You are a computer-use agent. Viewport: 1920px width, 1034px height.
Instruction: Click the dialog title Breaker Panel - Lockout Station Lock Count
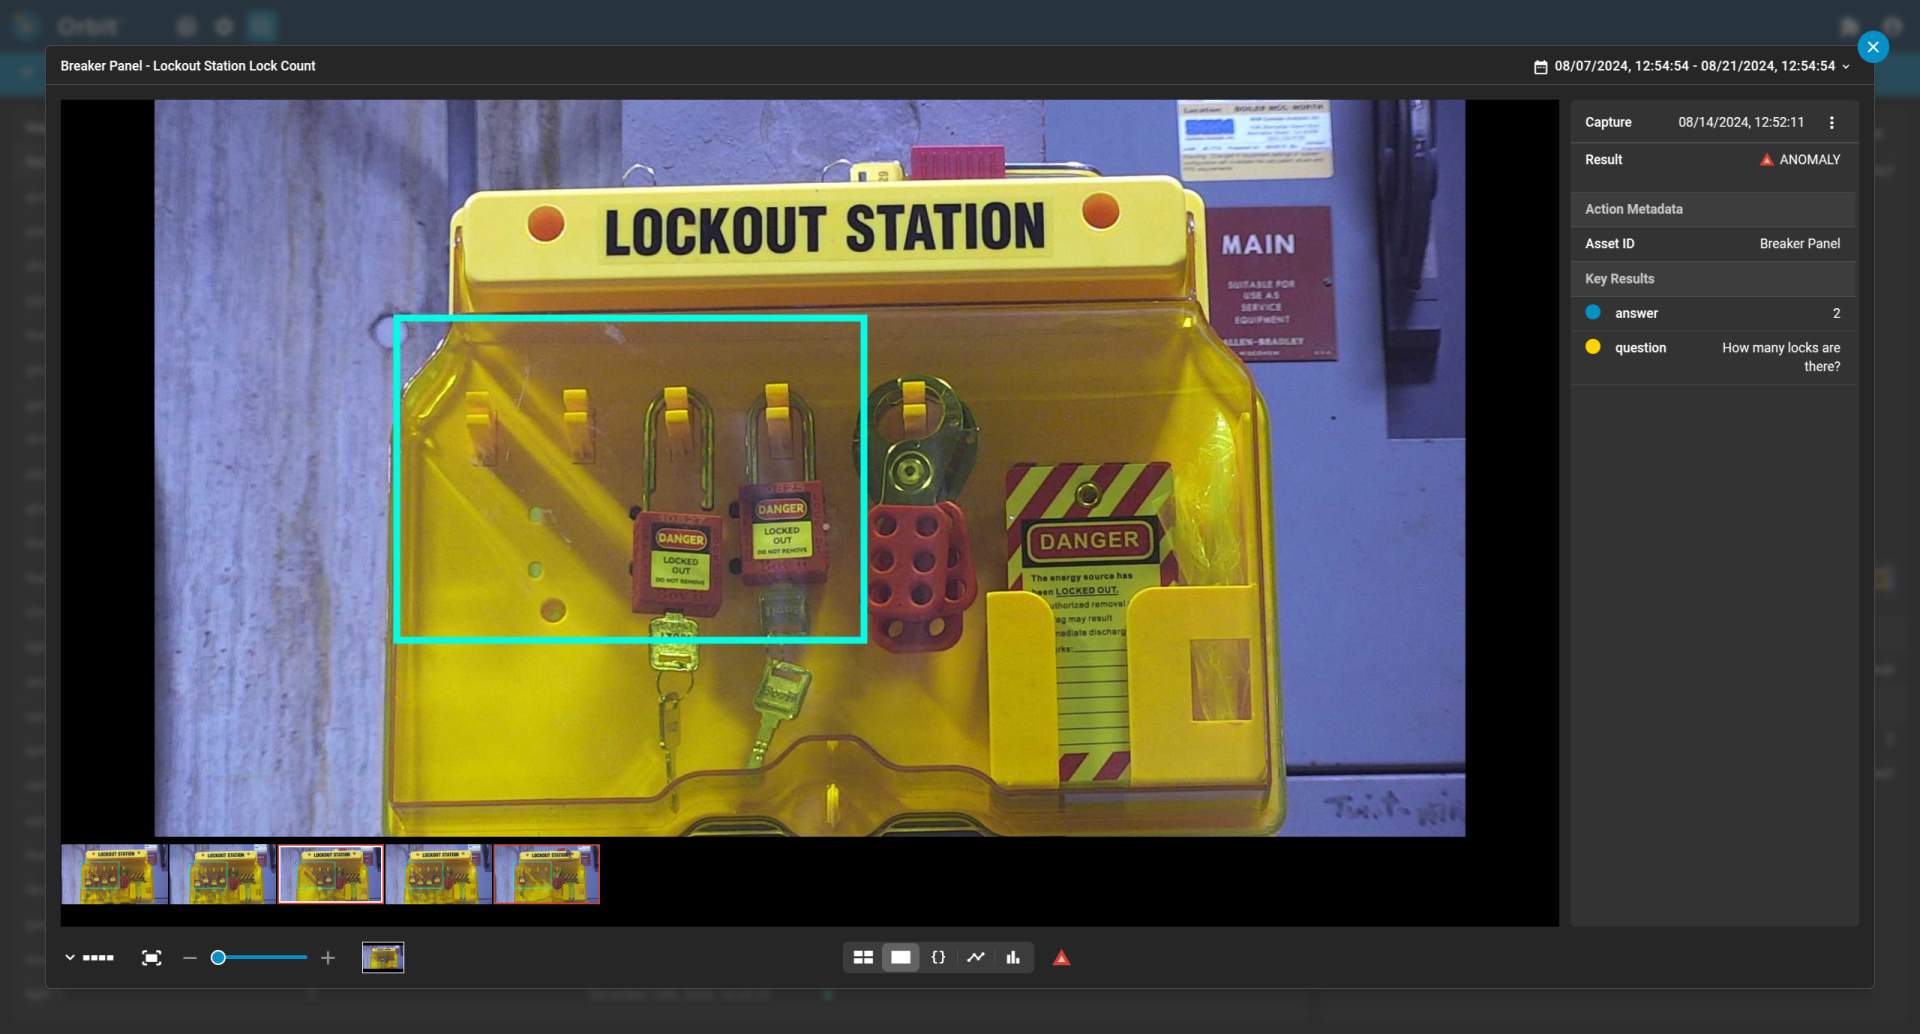[188, 66]
